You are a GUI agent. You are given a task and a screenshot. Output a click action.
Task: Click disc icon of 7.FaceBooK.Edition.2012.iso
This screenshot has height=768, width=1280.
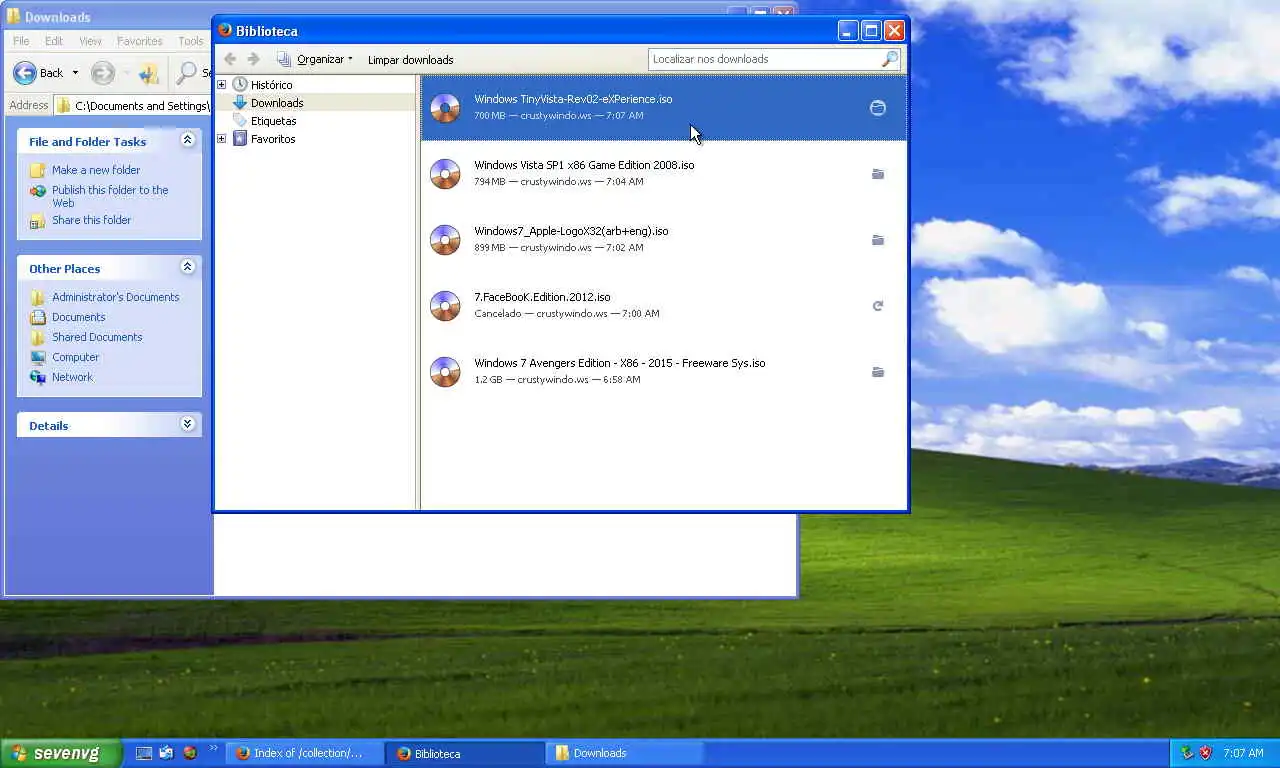(445, 306)
